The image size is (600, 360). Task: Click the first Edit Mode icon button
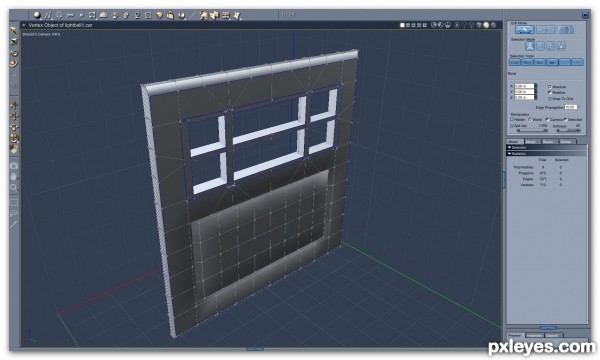(525, 29)
